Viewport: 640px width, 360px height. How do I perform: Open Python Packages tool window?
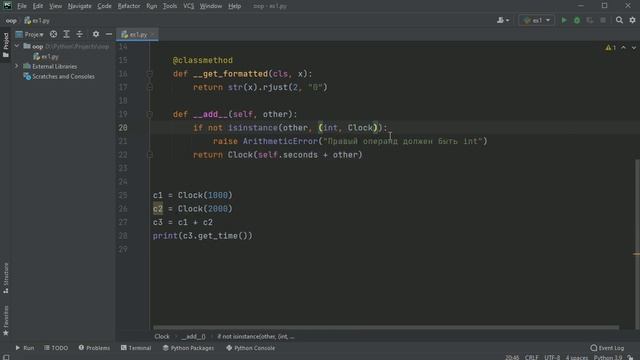188,348
